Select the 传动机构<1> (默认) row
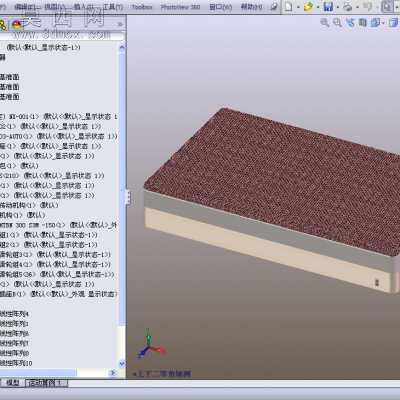The image size is (400, 400). point(29,205)
